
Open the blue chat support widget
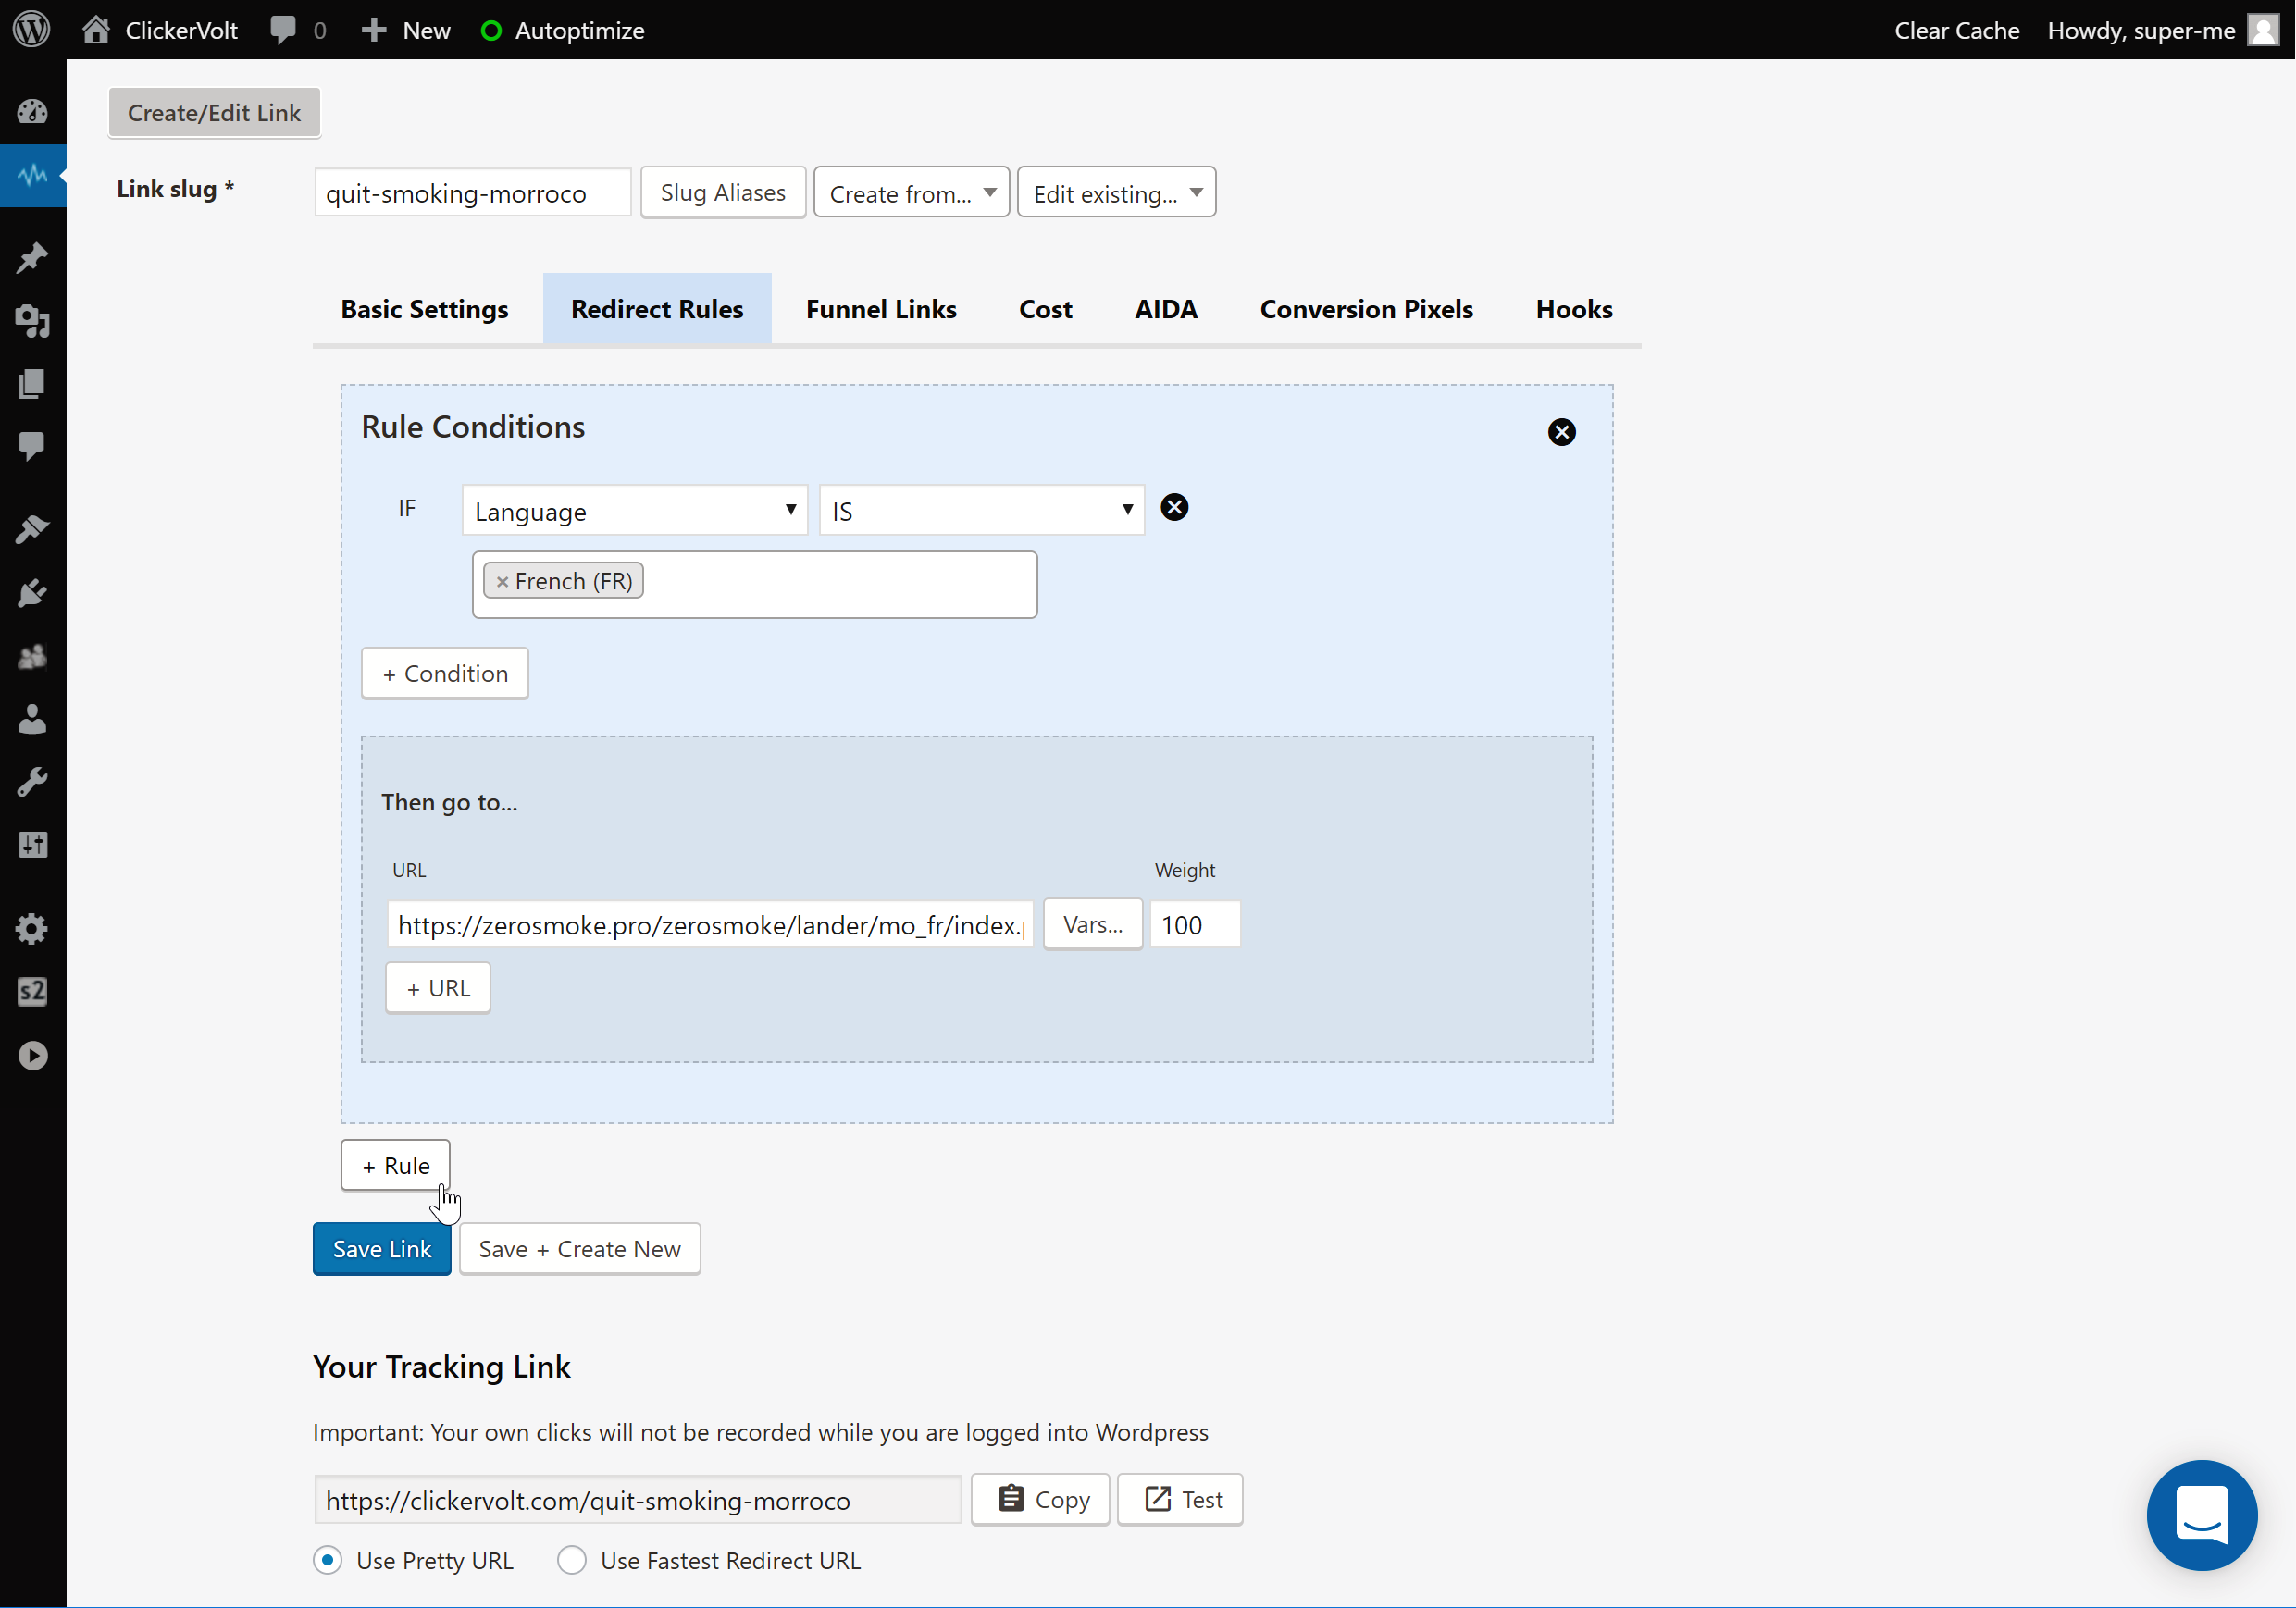[2201, 1515]
